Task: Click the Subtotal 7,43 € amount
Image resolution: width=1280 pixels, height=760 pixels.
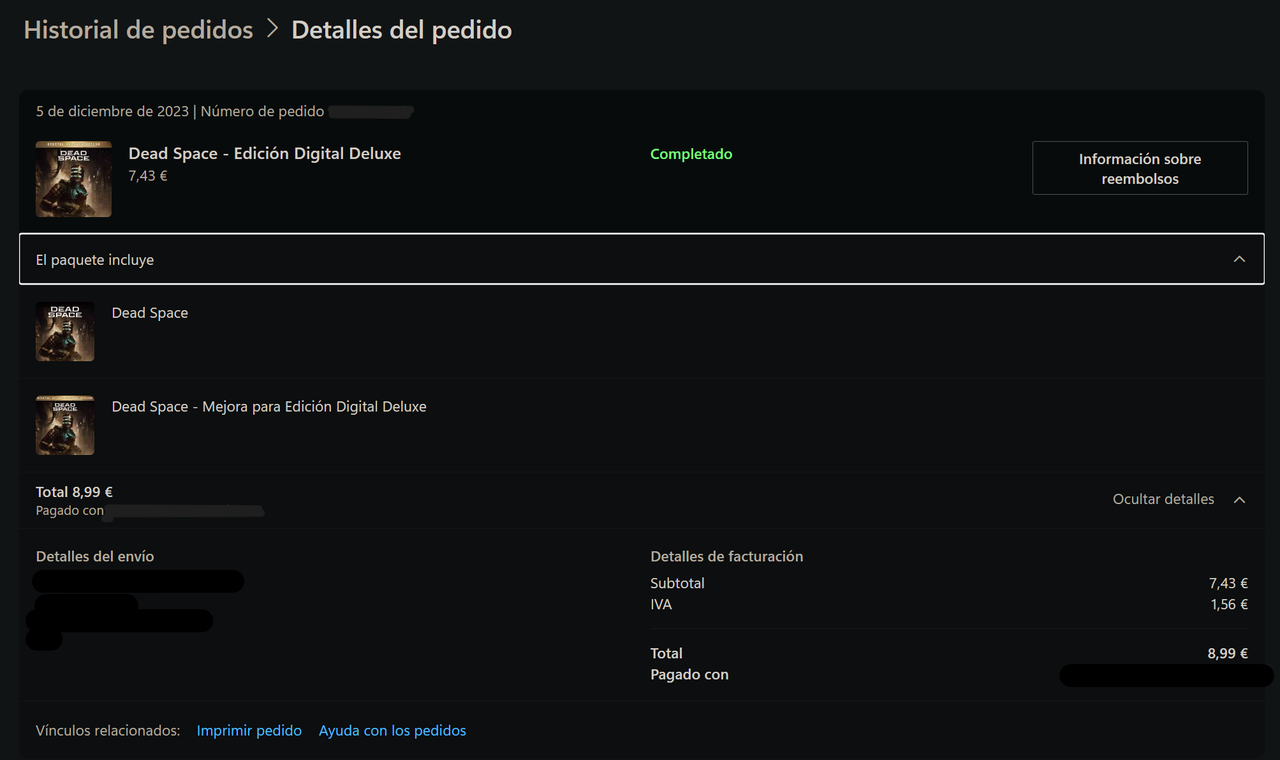Action: click(x=1228, y=583)
